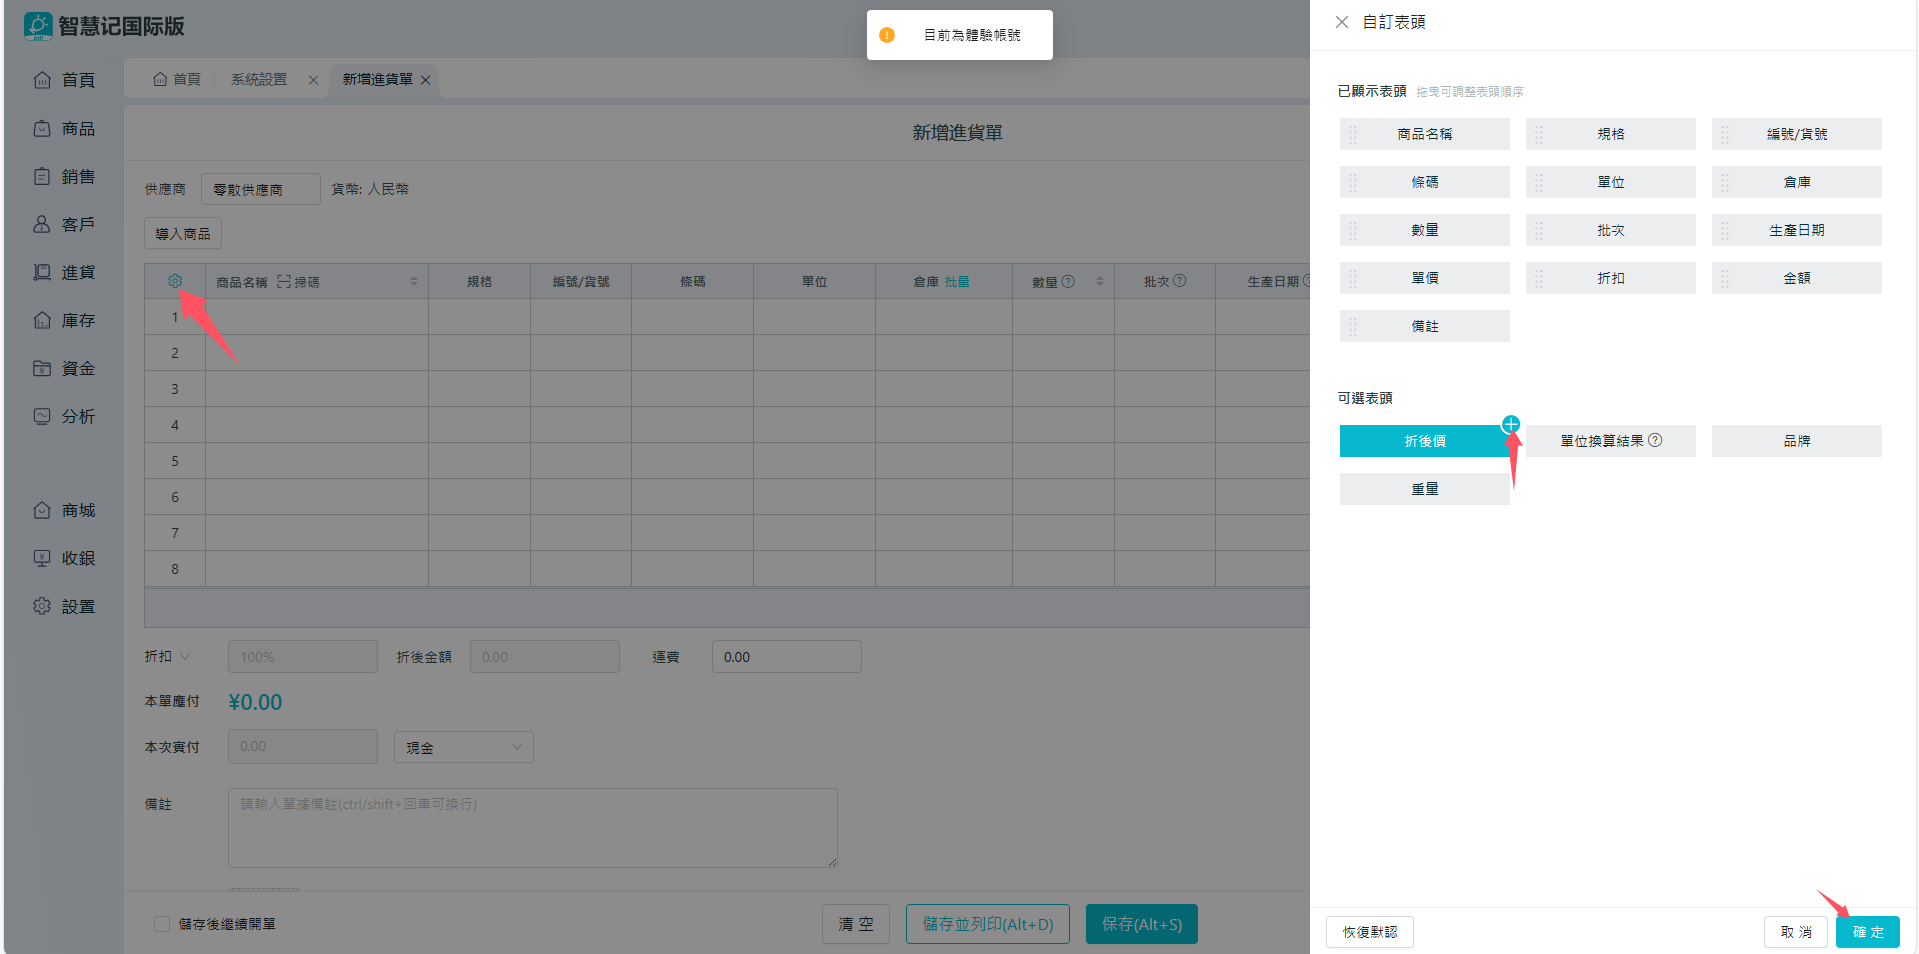This screenshot has height=954, width=1919.
Task: Expand the 現金 payment method dropdown
Action: pyautogui.click(x=464, y=747)
